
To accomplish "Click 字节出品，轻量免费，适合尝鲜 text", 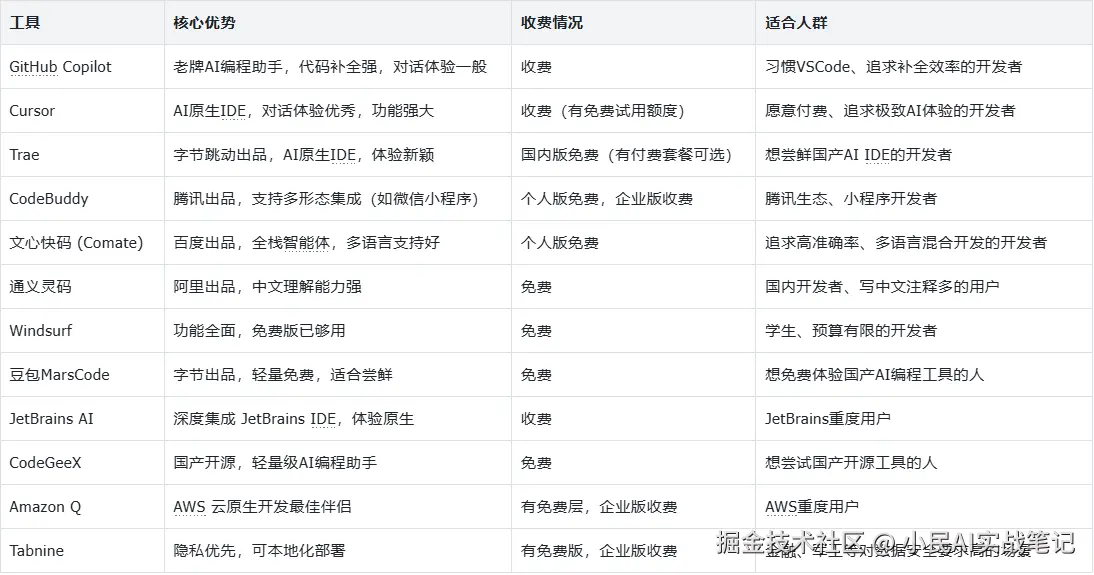I will coord(283,375).
